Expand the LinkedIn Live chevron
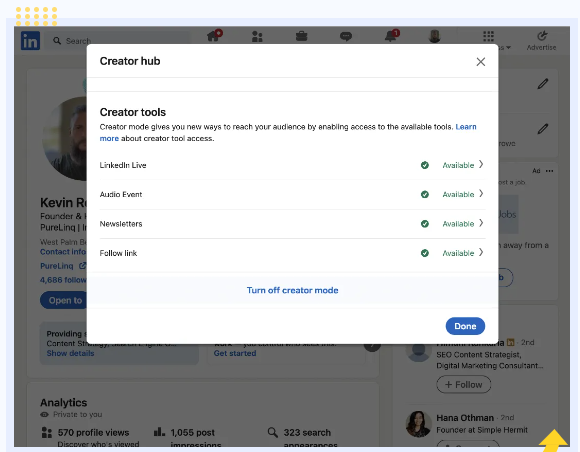Viewport: 580px width, 452px height. click(x=481, y=164)
